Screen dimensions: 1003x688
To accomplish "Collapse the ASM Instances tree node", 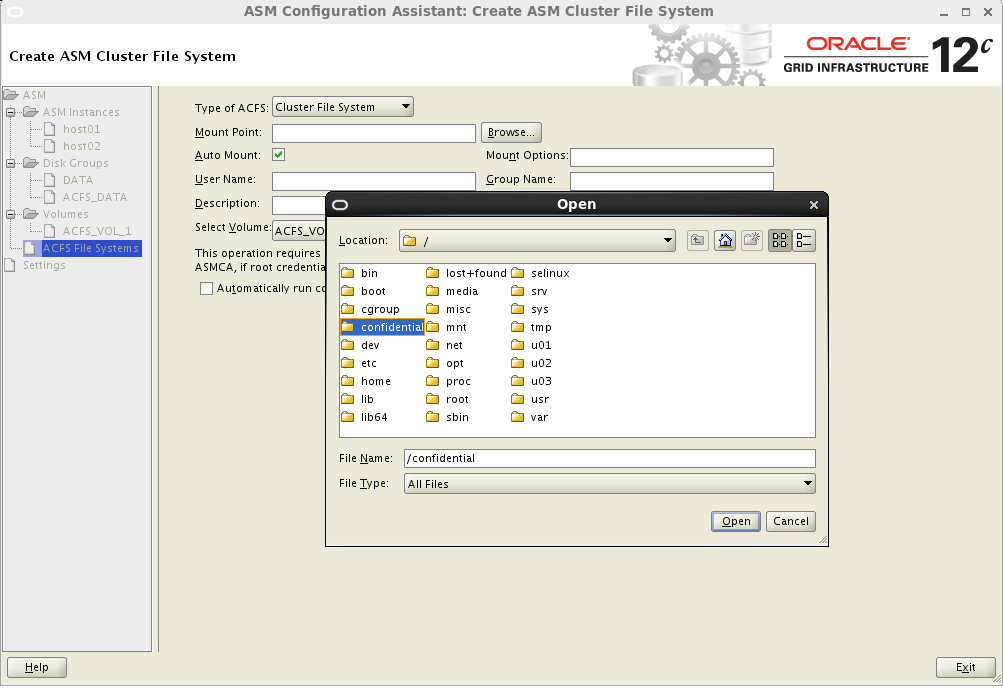I will 10,112.
